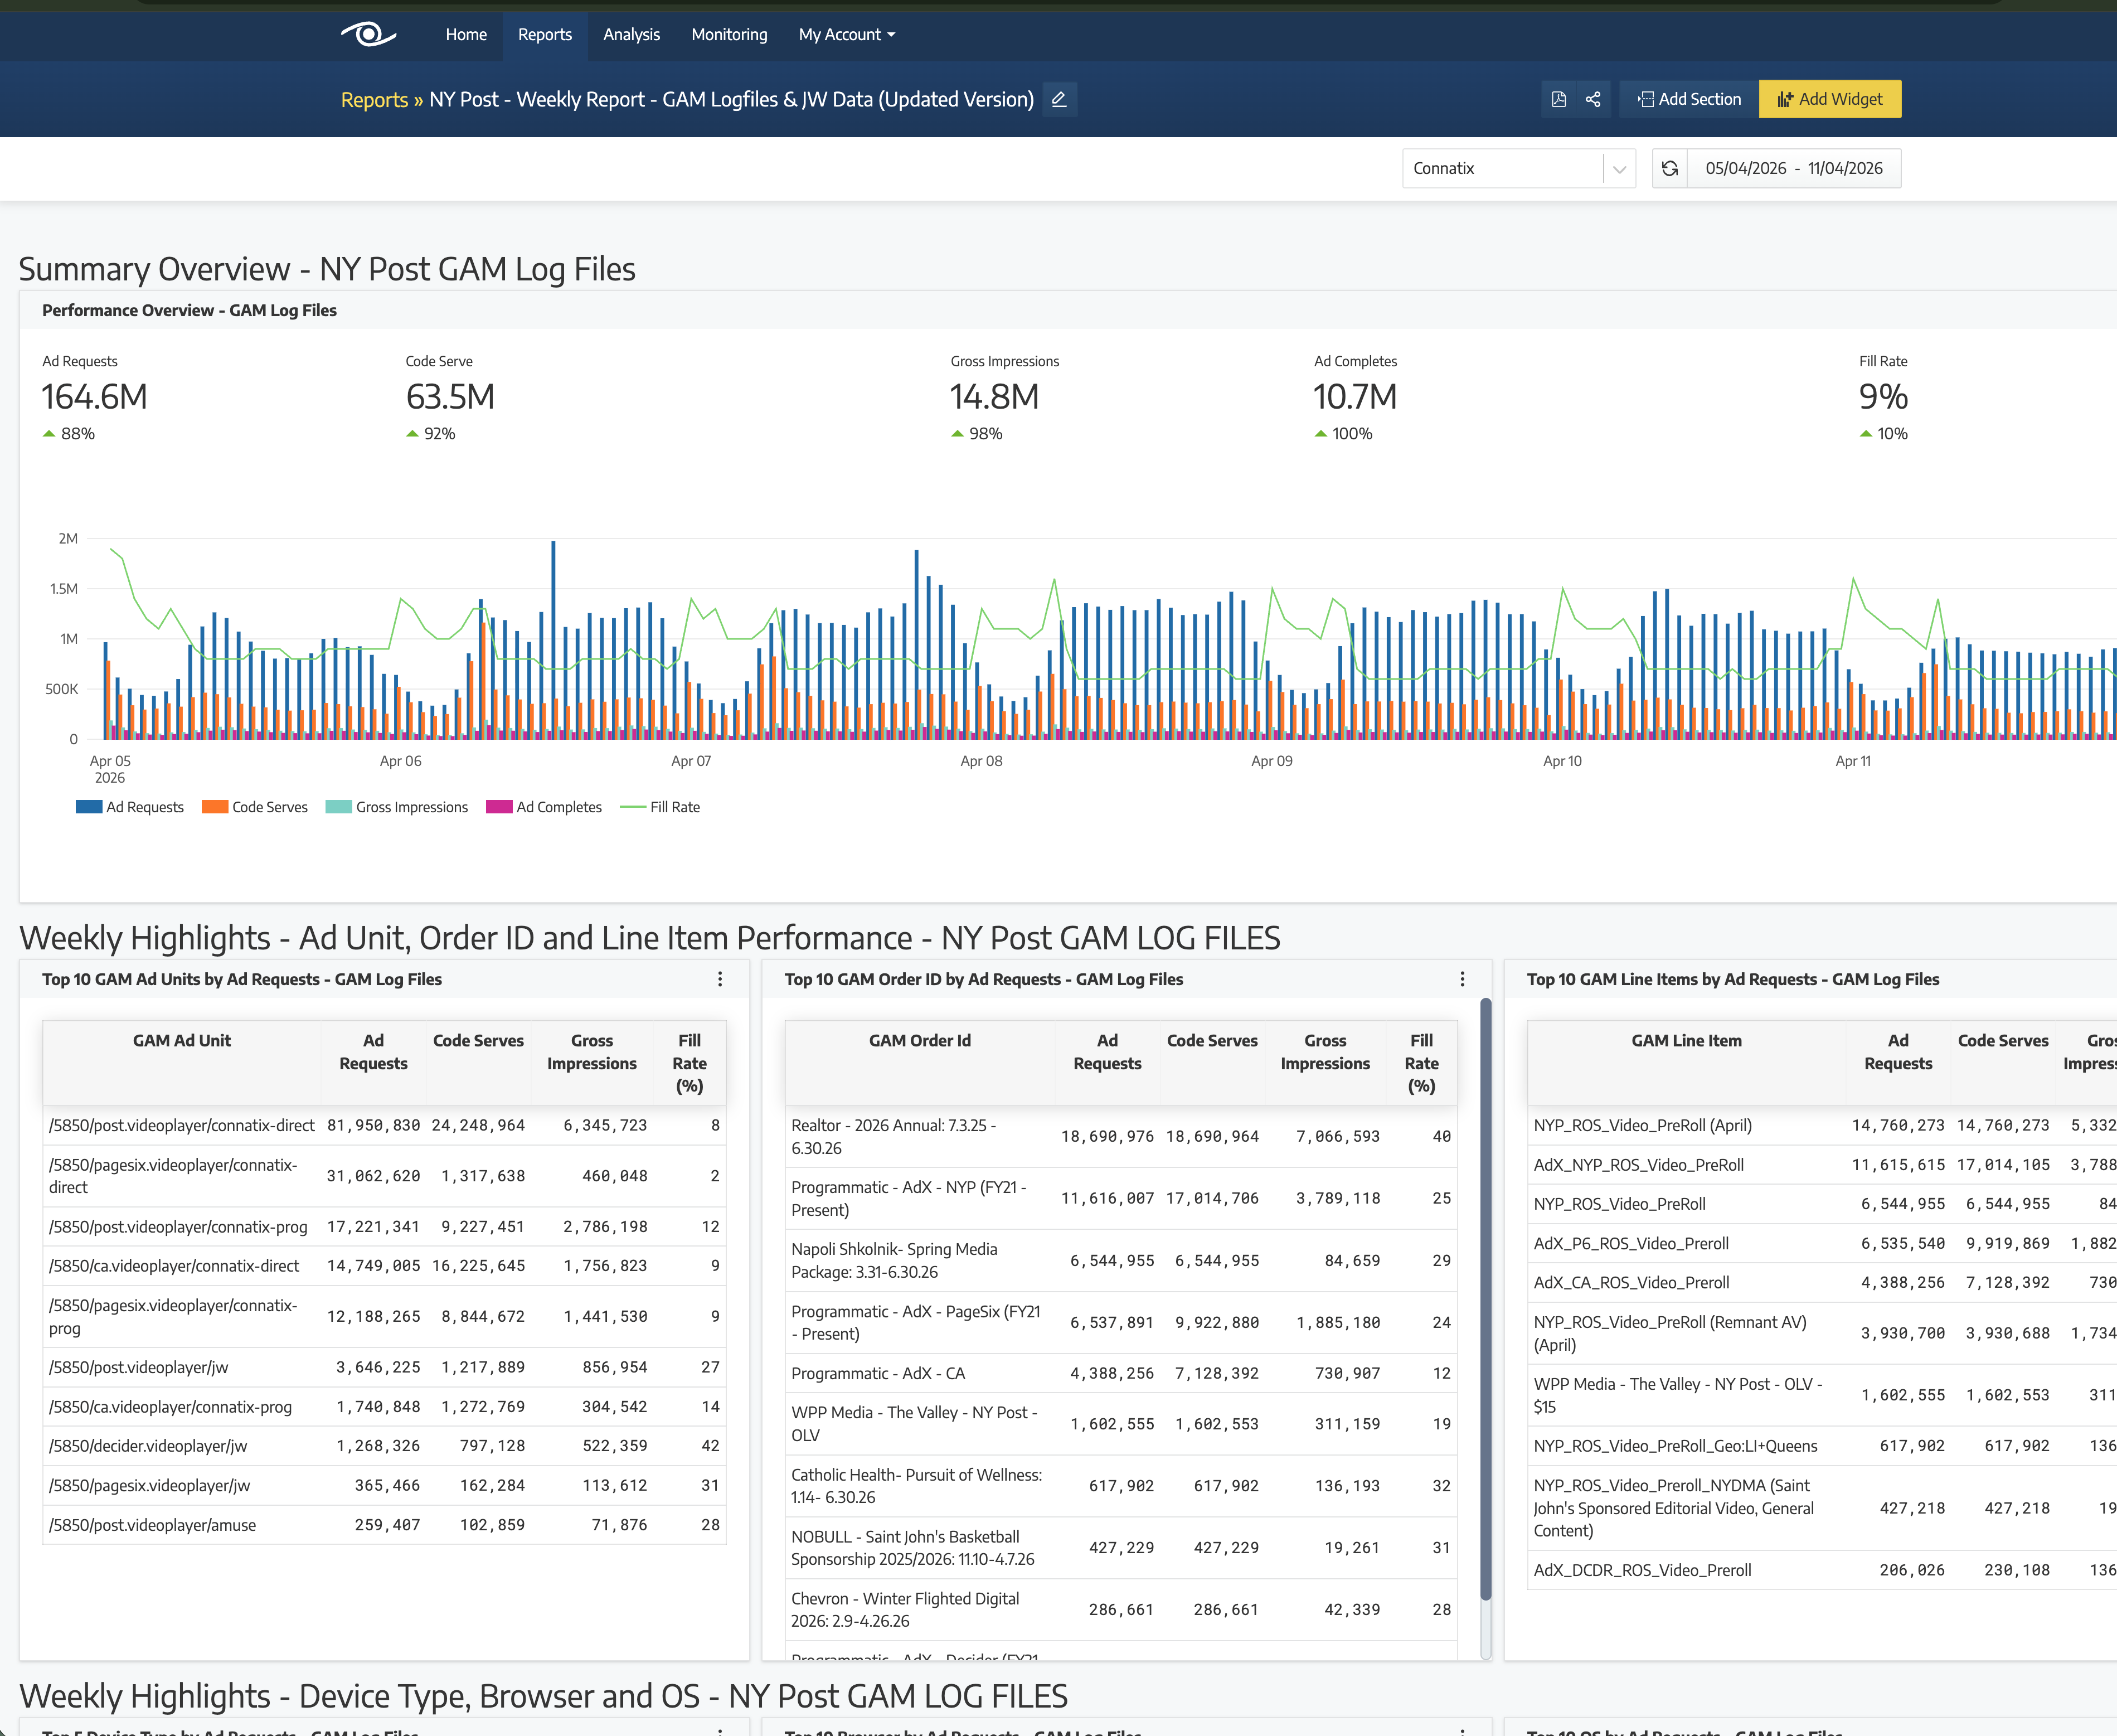Open options menu for Top 10 GAM Order ID widget
The height and width of the screenshot is (1736, 2117).
click(1462, 979)
